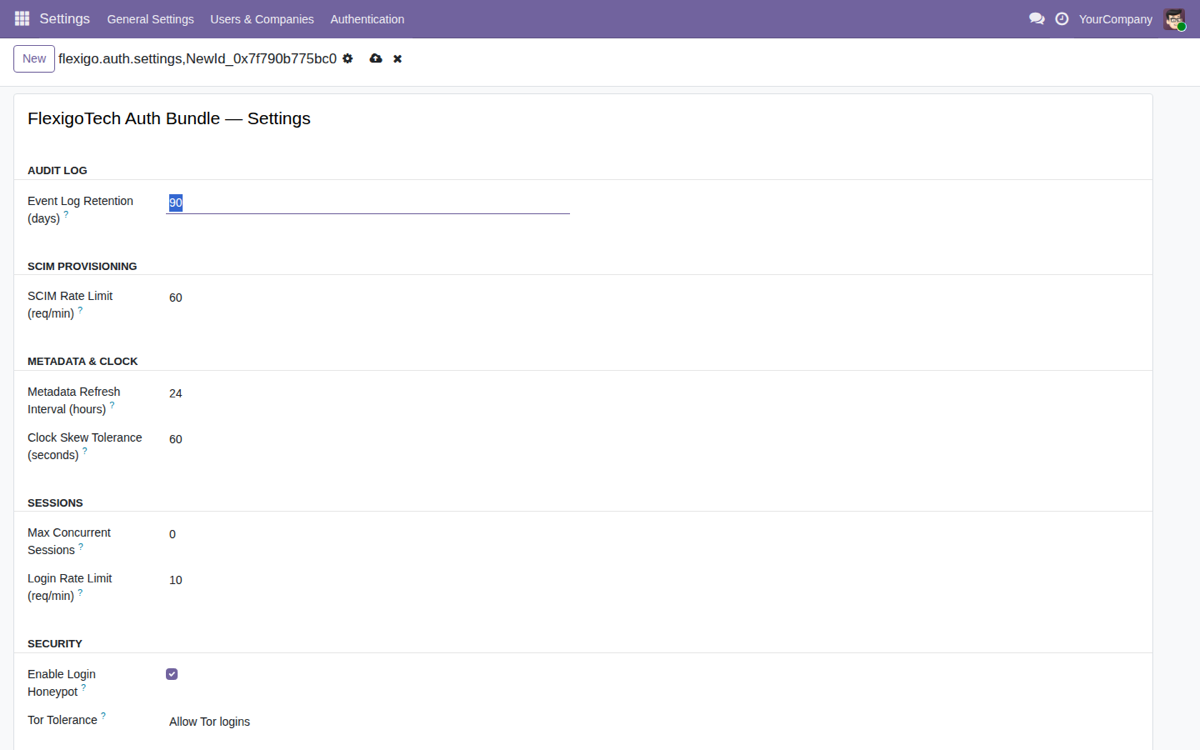Show help tooltip for Login Rate Limit
The width and height of the screenshot is (1200, 750).
point(80,593)
